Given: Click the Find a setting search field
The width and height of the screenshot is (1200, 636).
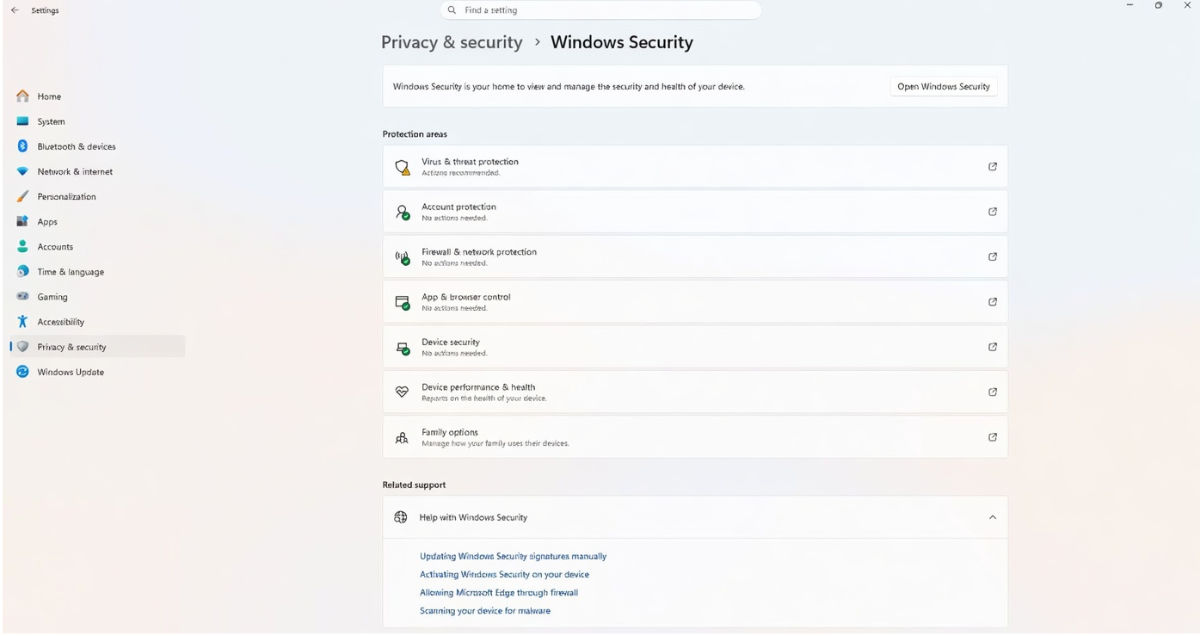Looking at the screenshot, I should tap(601, 10).
